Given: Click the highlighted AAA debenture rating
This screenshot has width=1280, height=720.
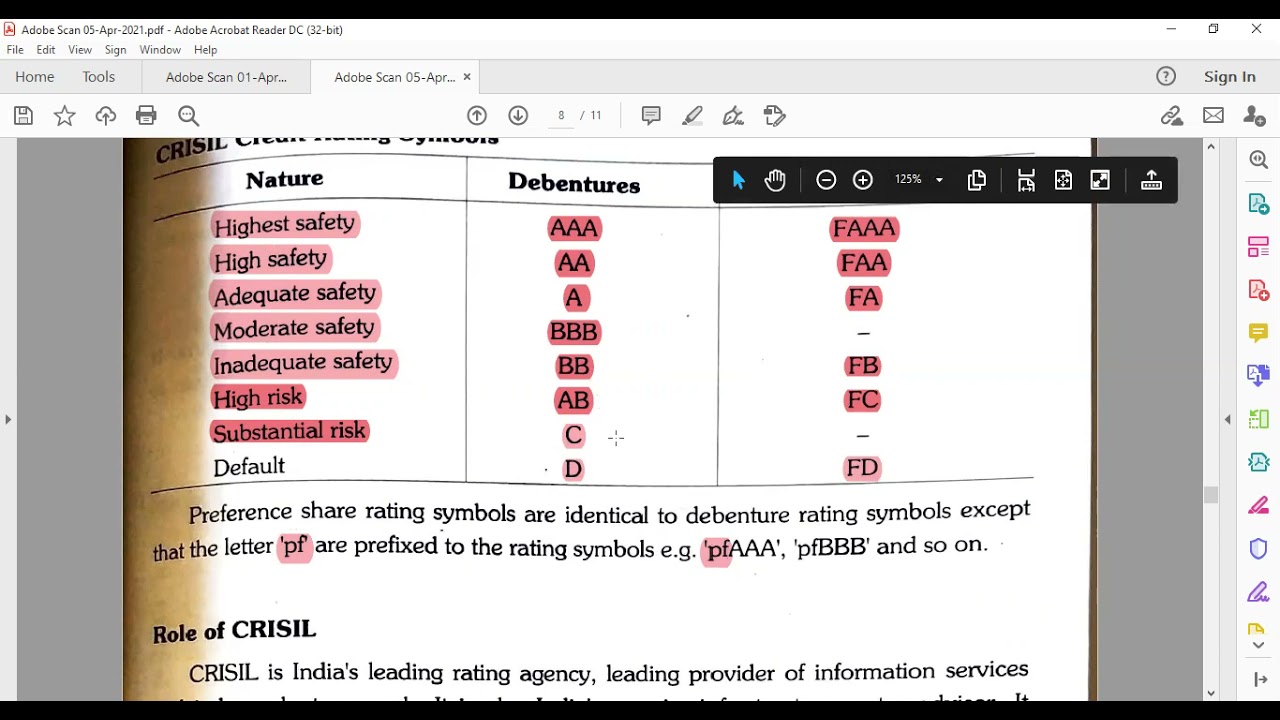Looking at the screenshot, I should (574, 229).
